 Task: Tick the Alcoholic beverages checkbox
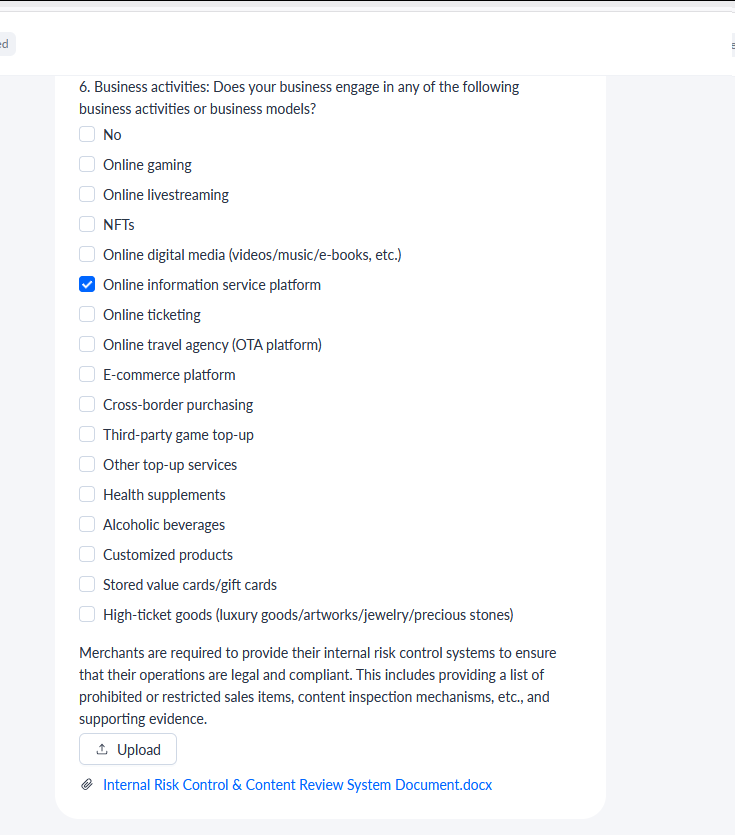(x=87, y=524)
